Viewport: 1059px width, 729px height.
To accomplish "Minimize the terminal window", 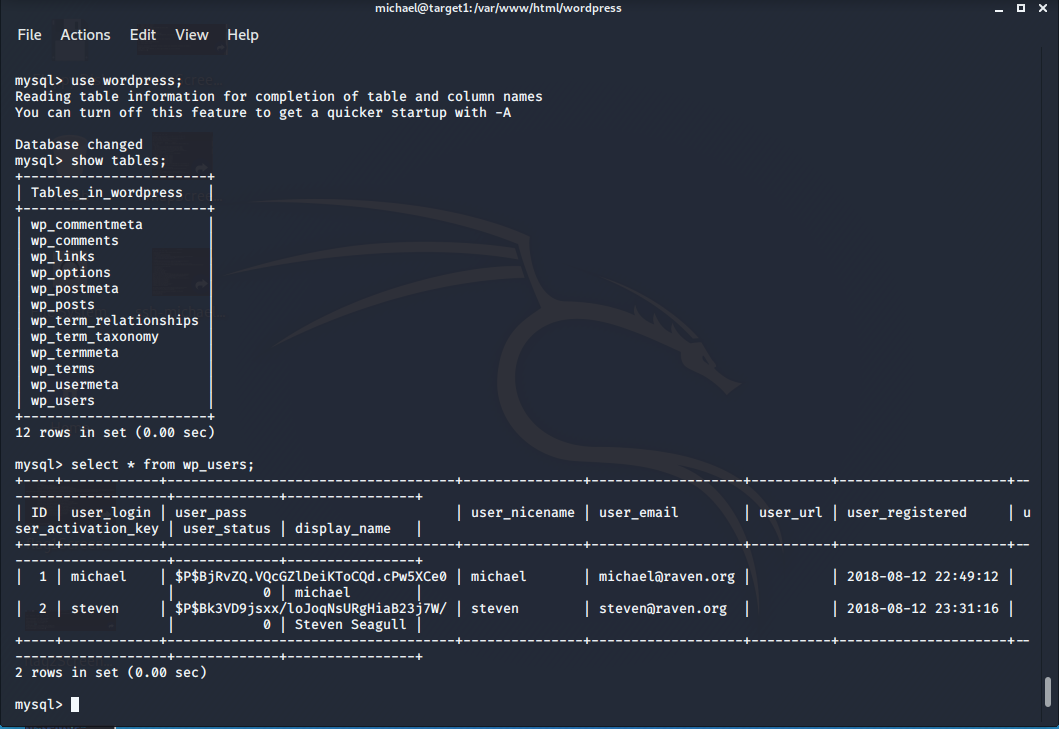I will pyautogui.click(x=999, y=9).
